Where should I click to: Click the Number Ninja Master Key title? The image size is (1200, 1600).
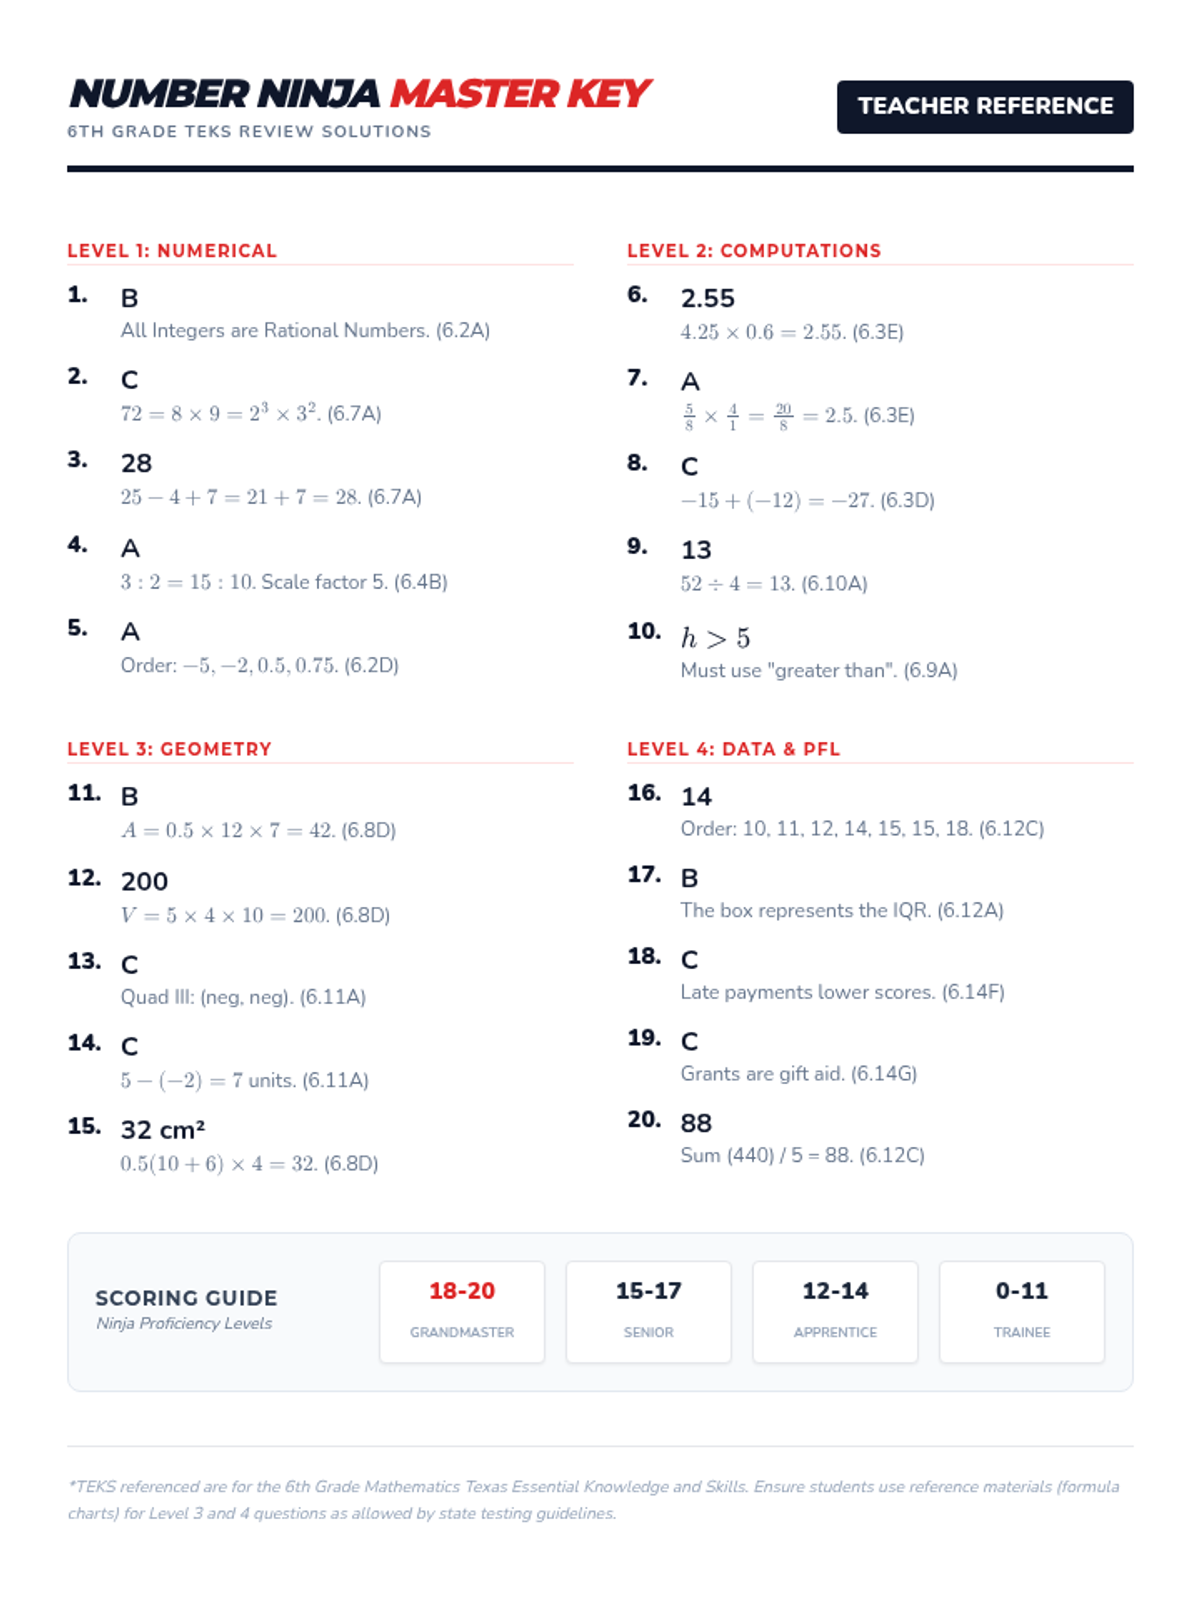click(x=360, y=94)
